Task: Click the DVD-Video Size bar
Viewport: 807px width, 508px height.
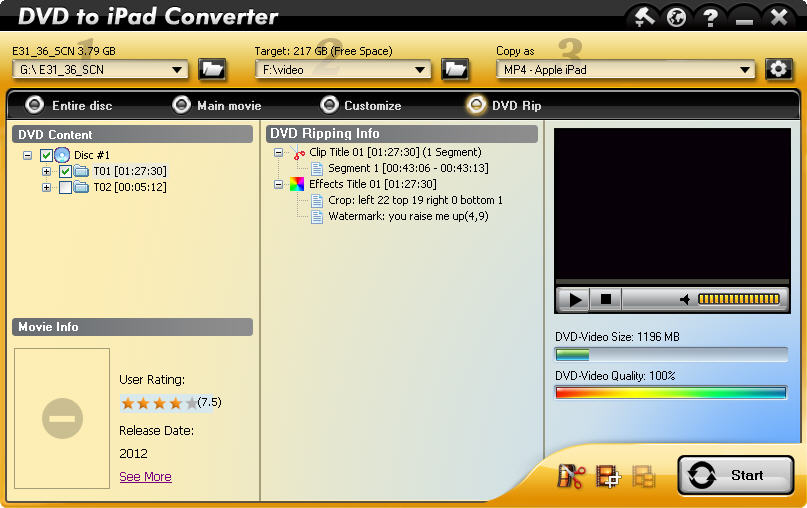Action: pyautogui.click(x=671, y=355)
